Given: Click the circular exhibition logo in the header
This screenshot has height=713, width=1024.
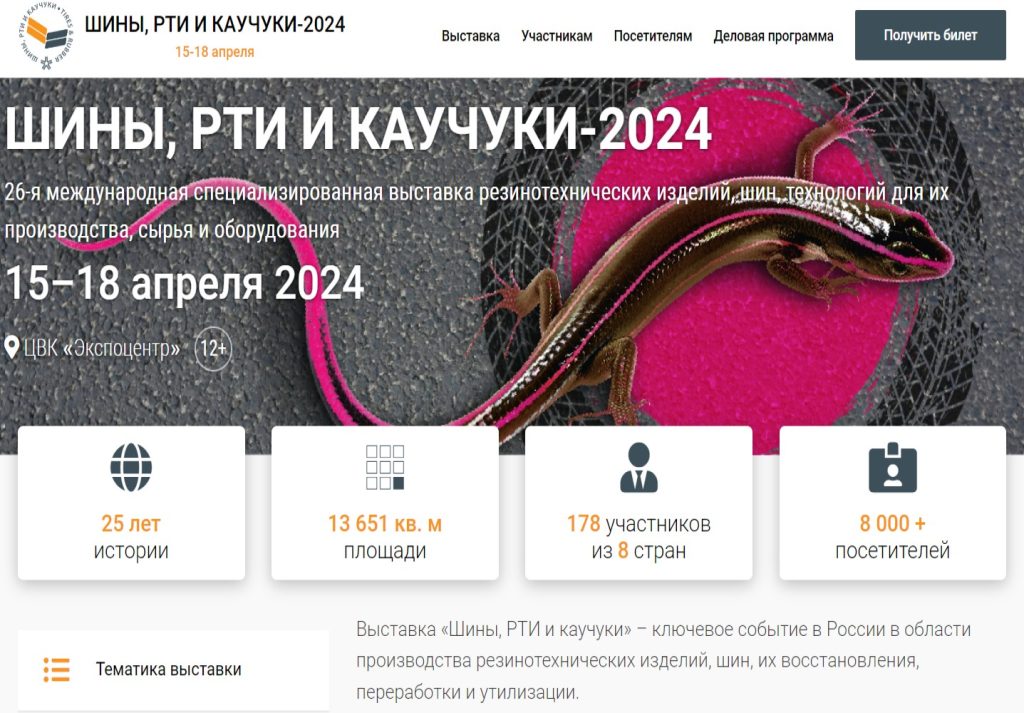Looking at the screenshot, I should pyautogui.click(x=47, y=35).
